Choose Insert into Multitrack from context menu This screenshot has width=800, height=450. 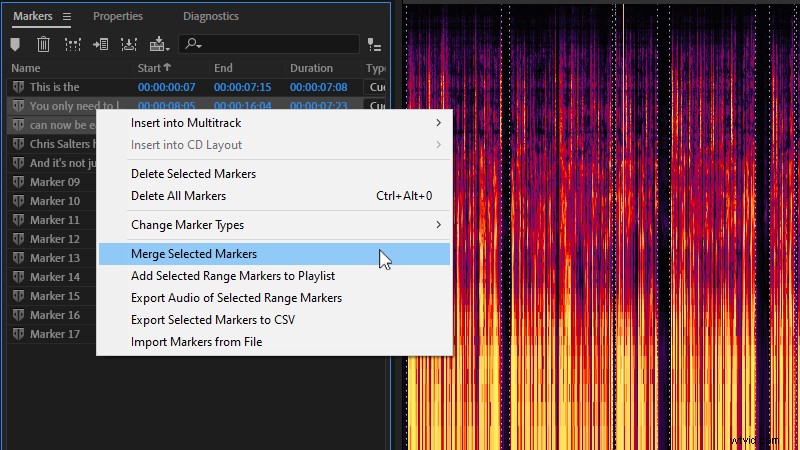coord(274,123)
